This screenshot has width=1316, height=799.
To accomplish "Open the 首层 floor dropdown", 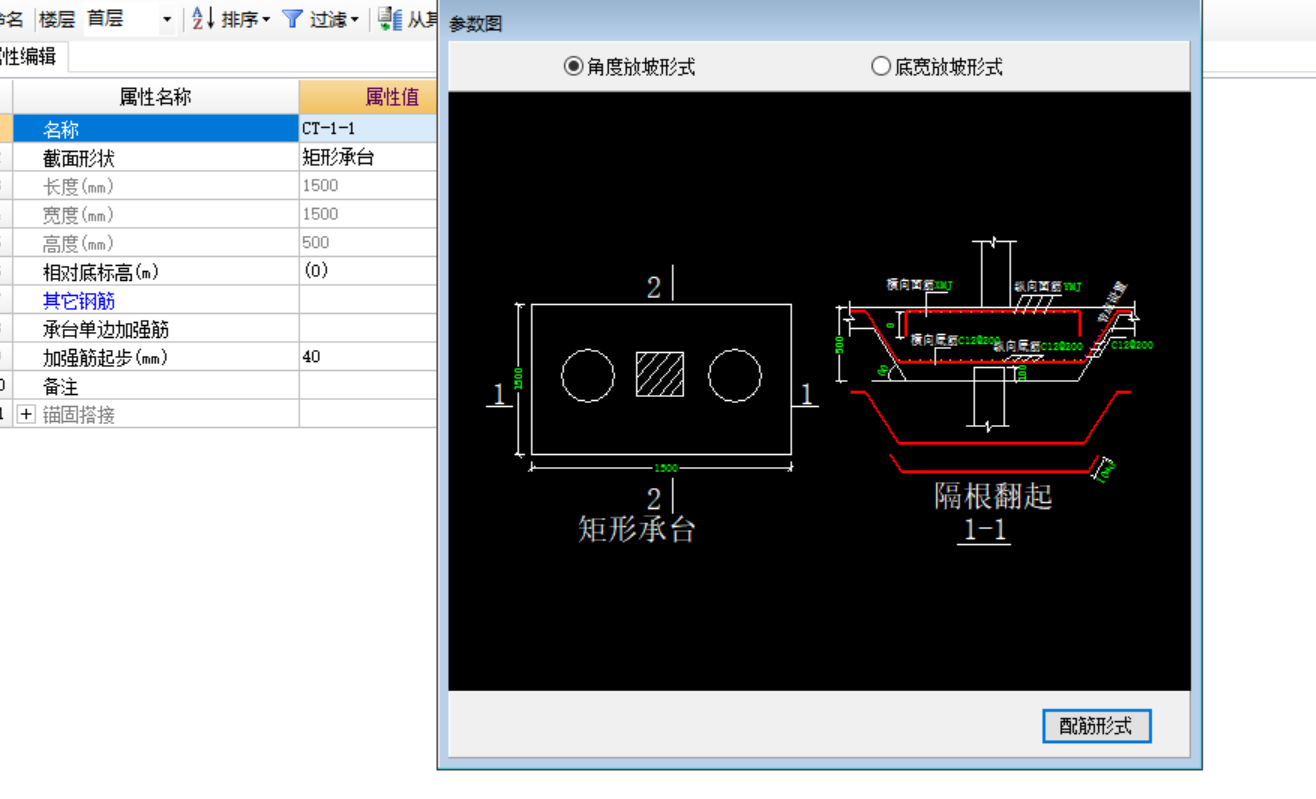I will pyautogui.click(x=166, y=19).
